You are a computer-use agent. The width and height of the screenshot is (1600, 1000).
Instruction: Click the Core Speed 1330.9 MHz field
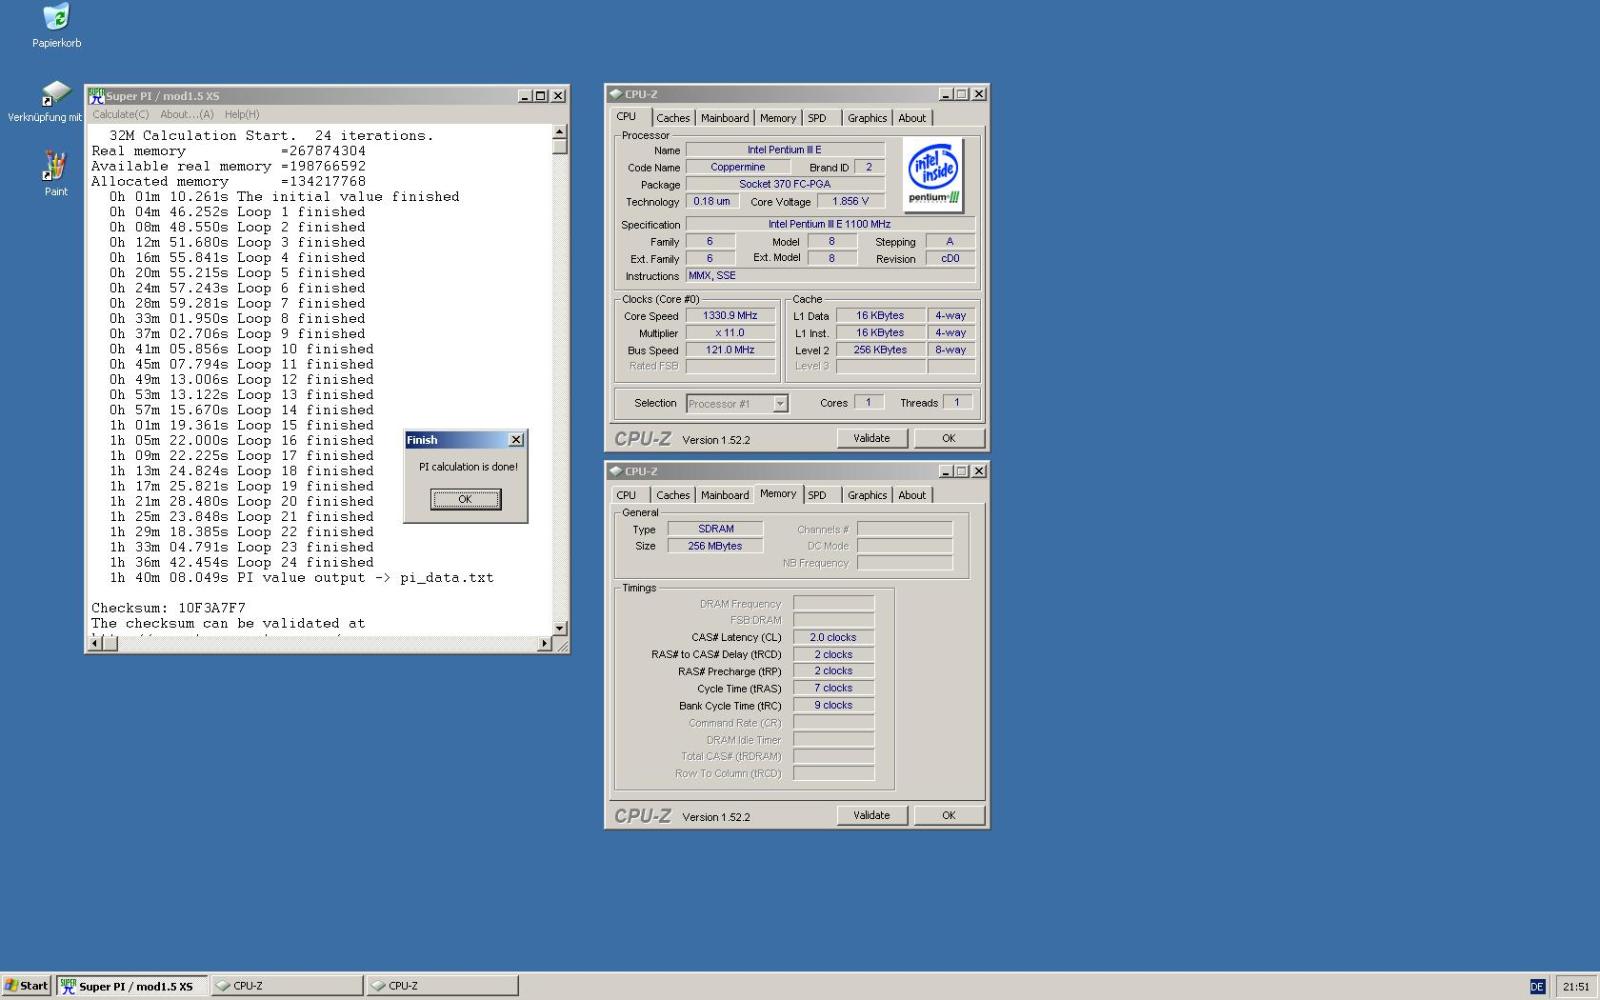[730, 316]
